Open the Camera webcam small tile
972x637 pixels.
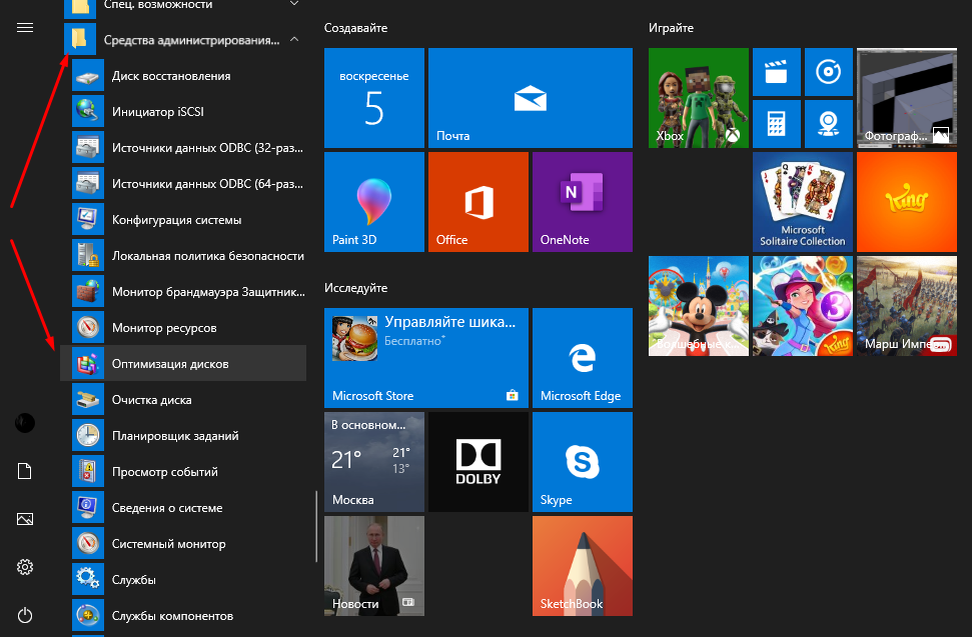829,124
